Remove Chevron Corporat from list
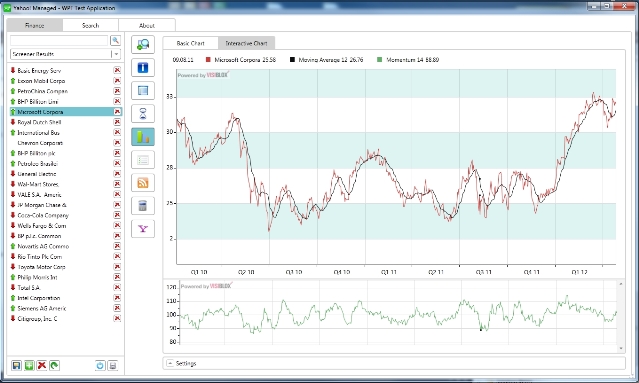The width and height of the screenshot is (639, 383). [117, 143]
